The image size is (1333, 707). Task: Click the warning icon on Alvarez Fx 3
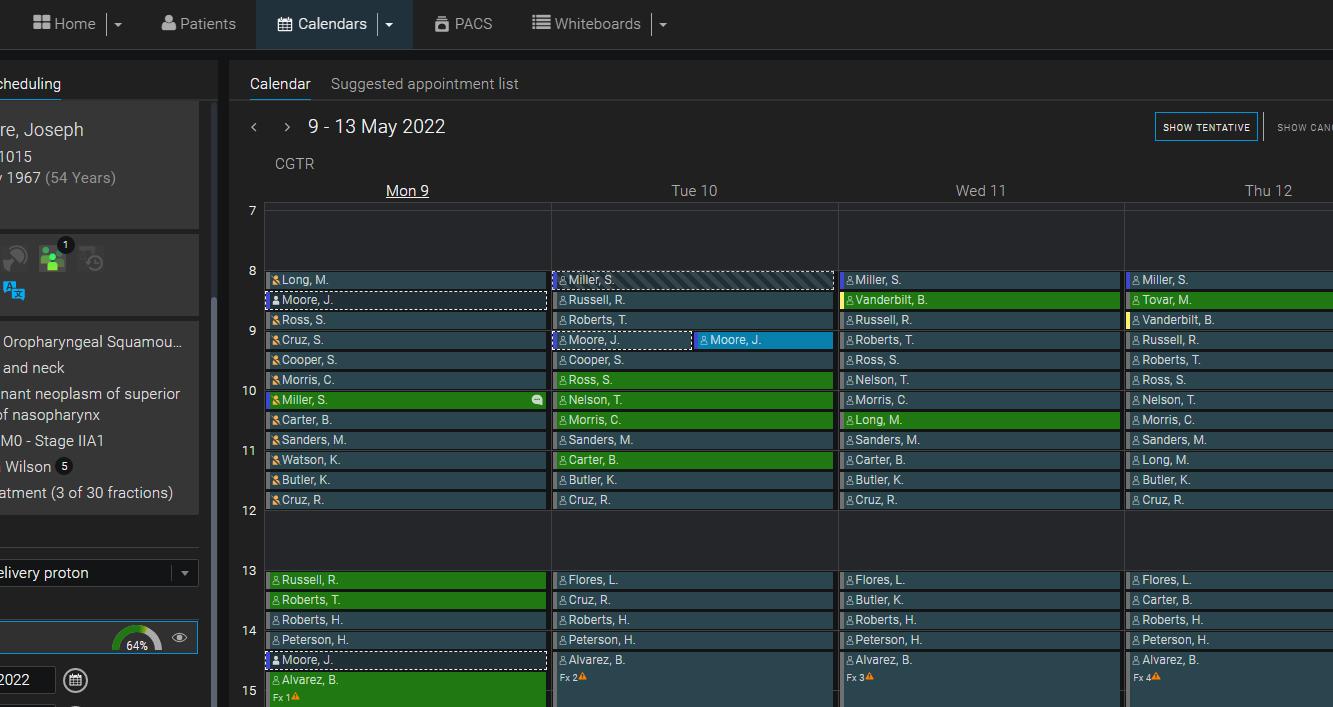point(869,677)
